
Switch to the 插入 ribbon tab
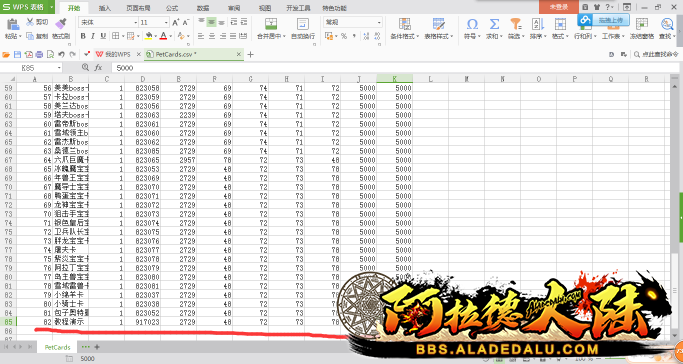[x=105, y=8]
